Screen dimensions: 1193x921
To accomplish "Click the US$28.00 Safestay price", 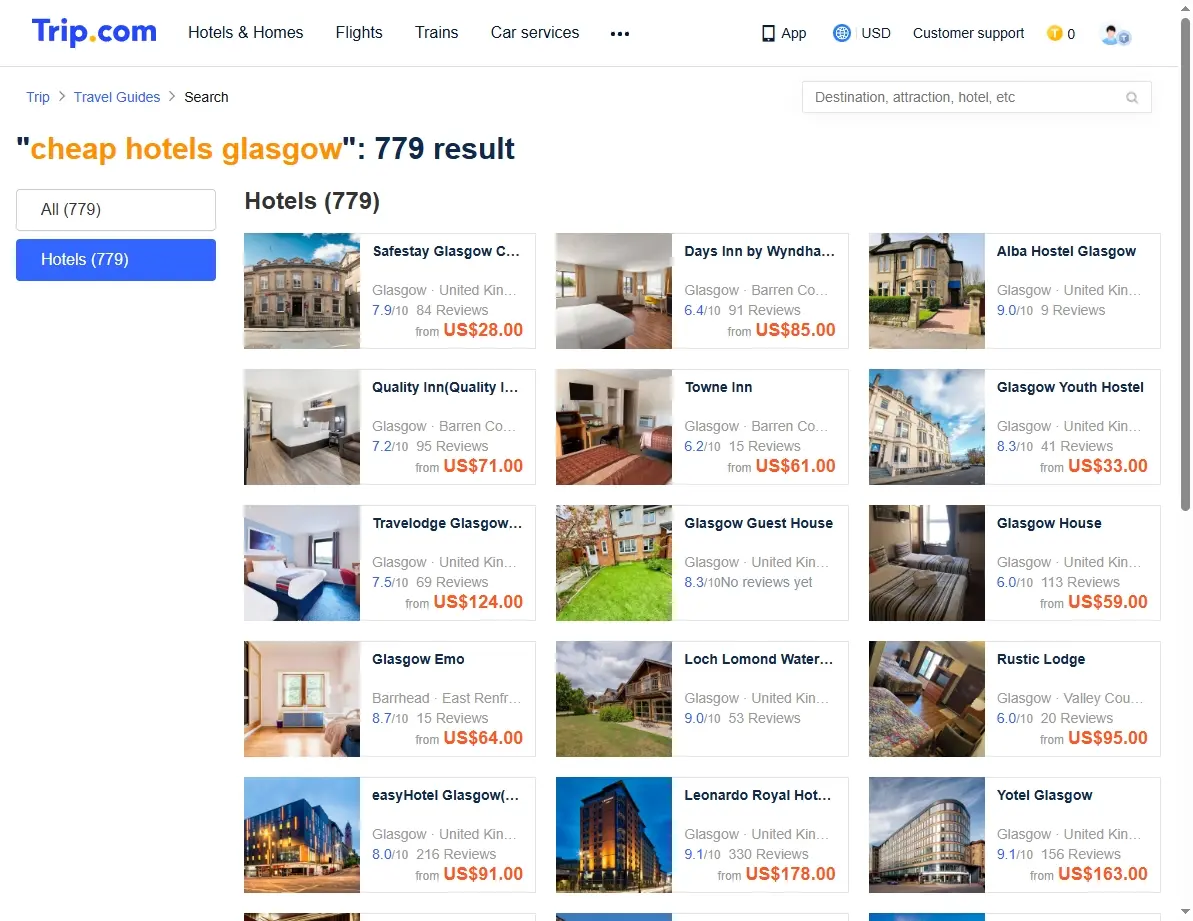I will [x=483, y=330].
